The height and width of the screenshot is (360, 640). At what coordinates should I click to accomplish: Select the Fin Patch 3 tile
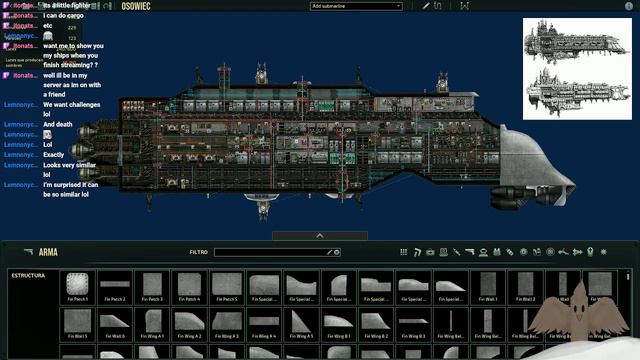tap(152, 287)
